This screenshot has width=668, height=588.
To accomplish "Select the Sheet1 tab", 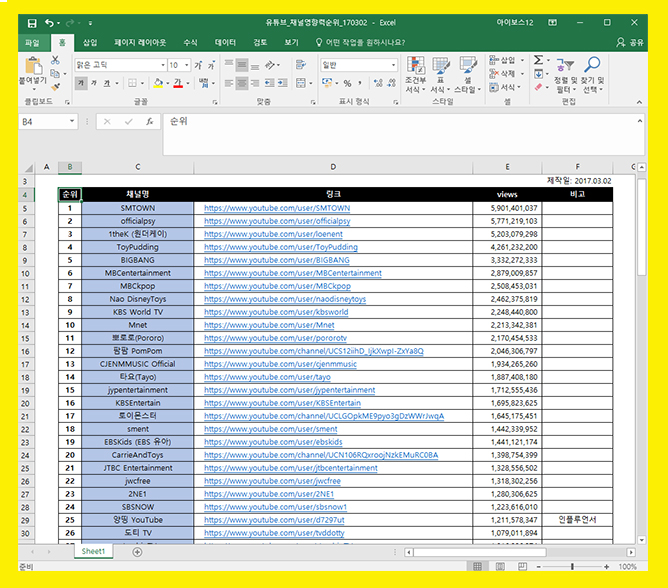I will pyautogui.click(x=93, y=551).
